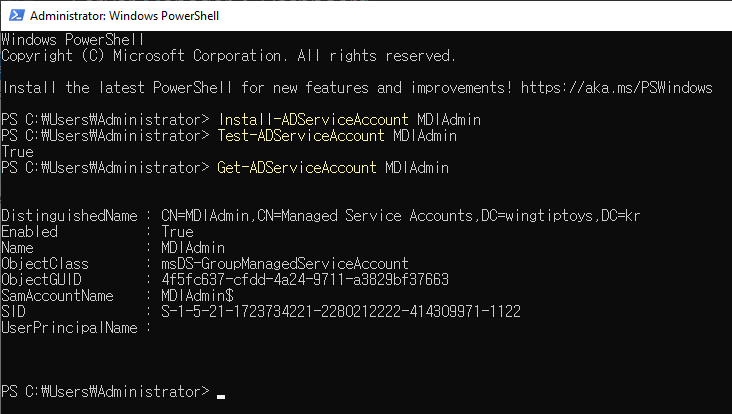732x414 pixels.
Task: Click the msDS-GroupManagedServiceAccount ObjectClass value
Action: tap(285, 264)
